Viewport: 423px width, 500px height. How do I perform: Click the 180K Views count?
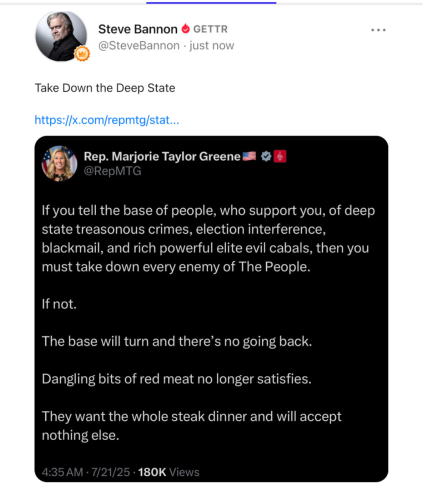169,472
